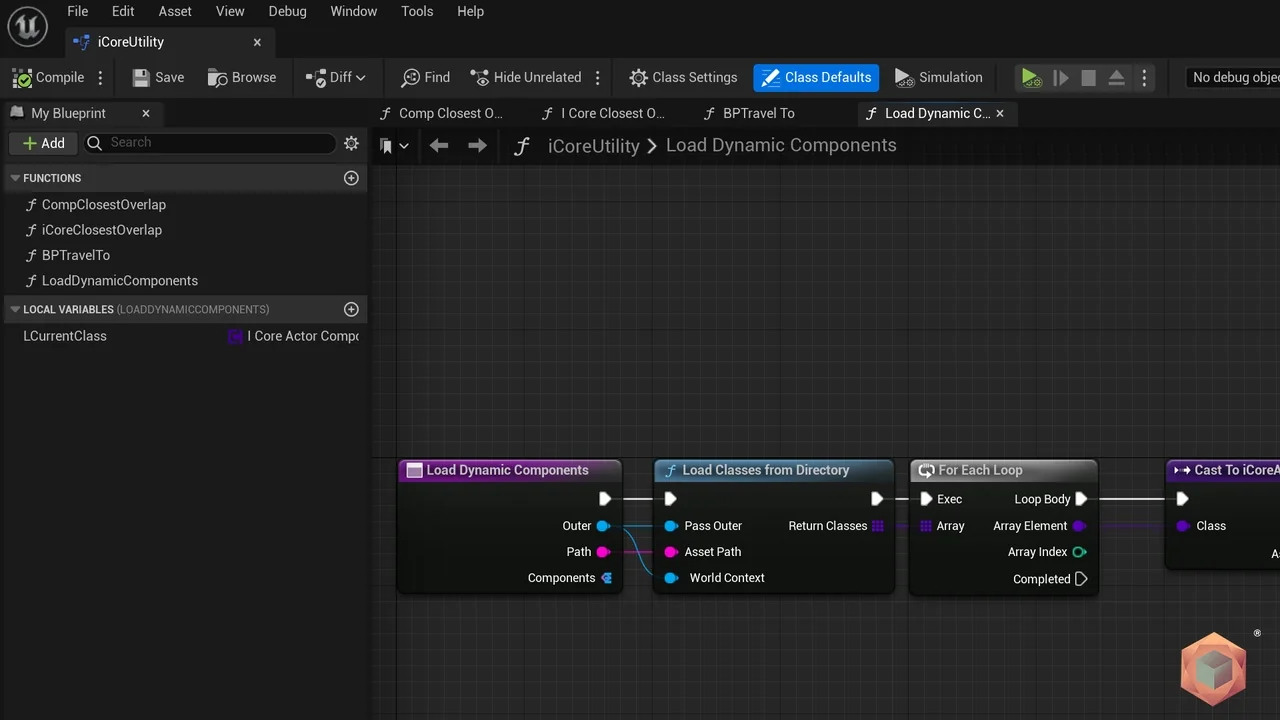Navigate forward in graph history
The image size is (1280, 720).
477,146
